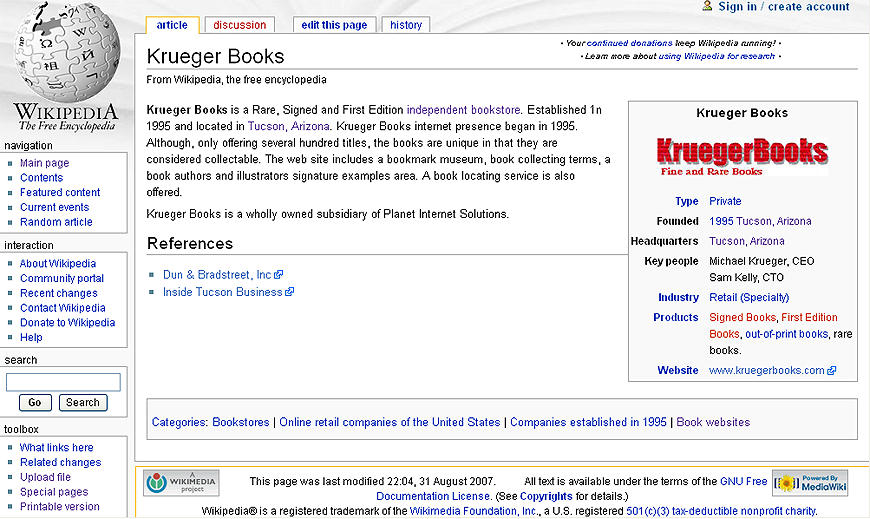View the history tab
870x519 pixels.
coord(406,25)
